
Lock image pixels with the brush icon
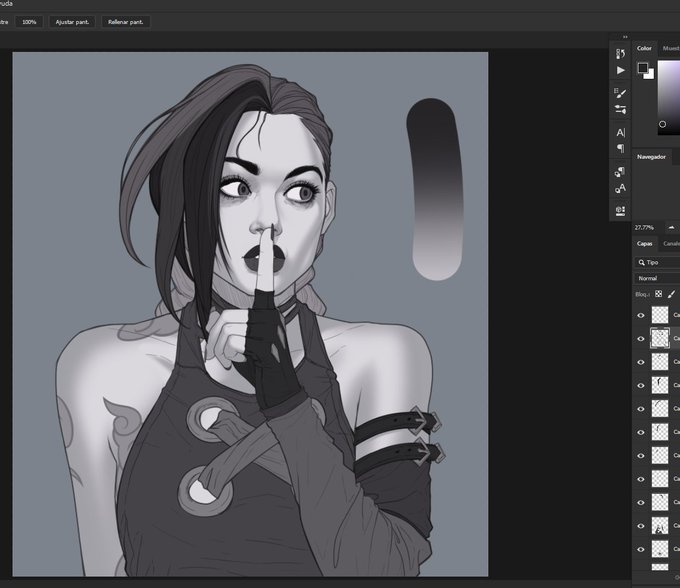click(x=671, y=294)
